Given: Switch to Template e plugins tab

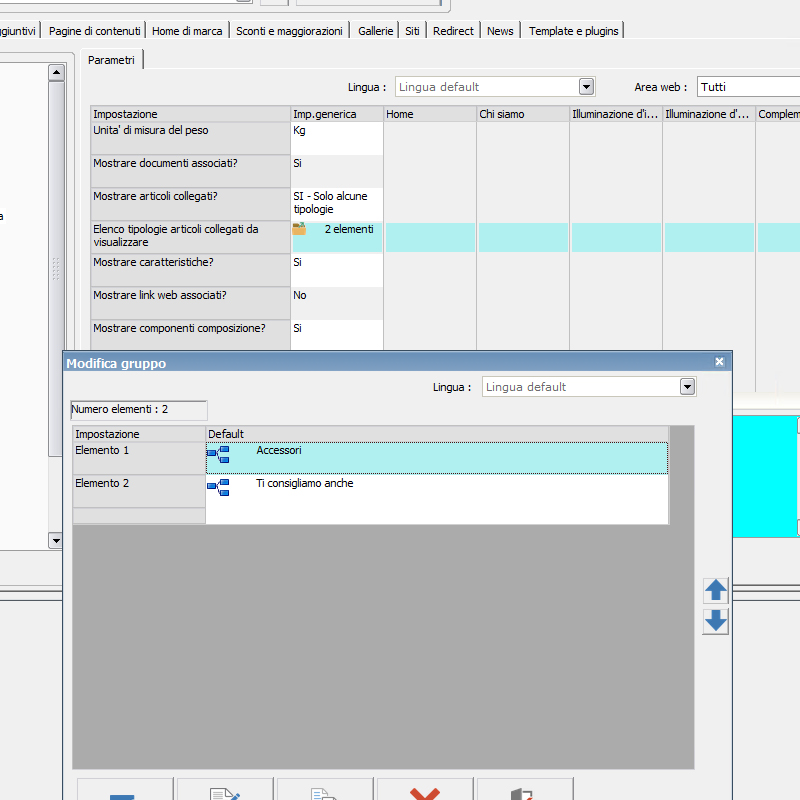Looking at the screenshot, I should [x=573, y=31].
